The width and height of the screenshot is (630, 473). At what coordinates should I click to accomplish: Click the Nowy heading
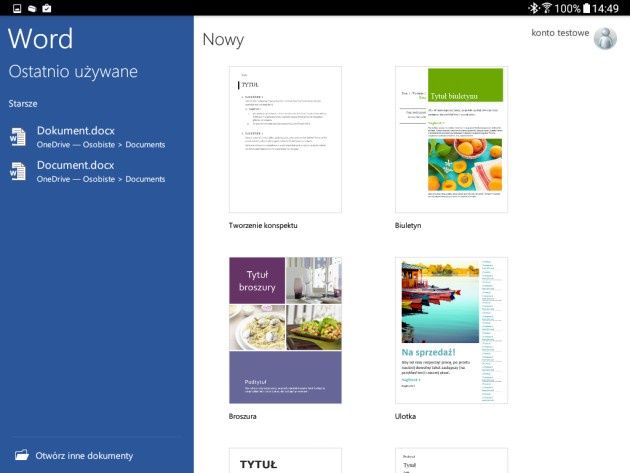click(223, 40)
